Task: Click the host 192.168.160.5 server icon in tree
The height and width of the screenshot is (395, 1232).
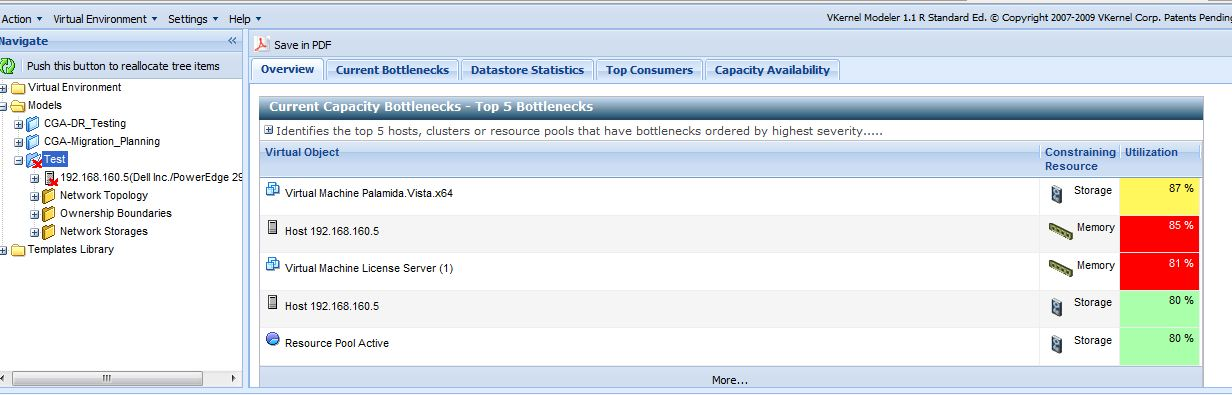Action: tap(50, 178)
